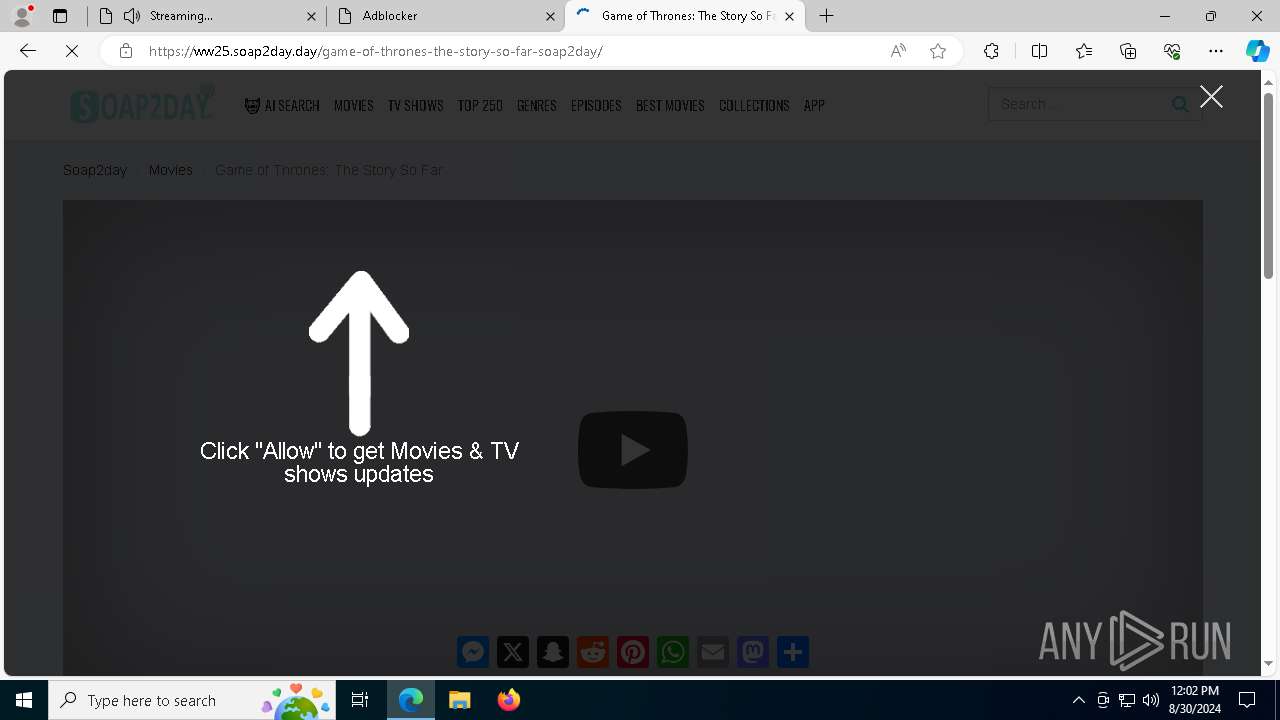The height and width of the screenshot is (720, 1280).
Task: Open Copilot sidebar icon
Action: (1257, 51)
